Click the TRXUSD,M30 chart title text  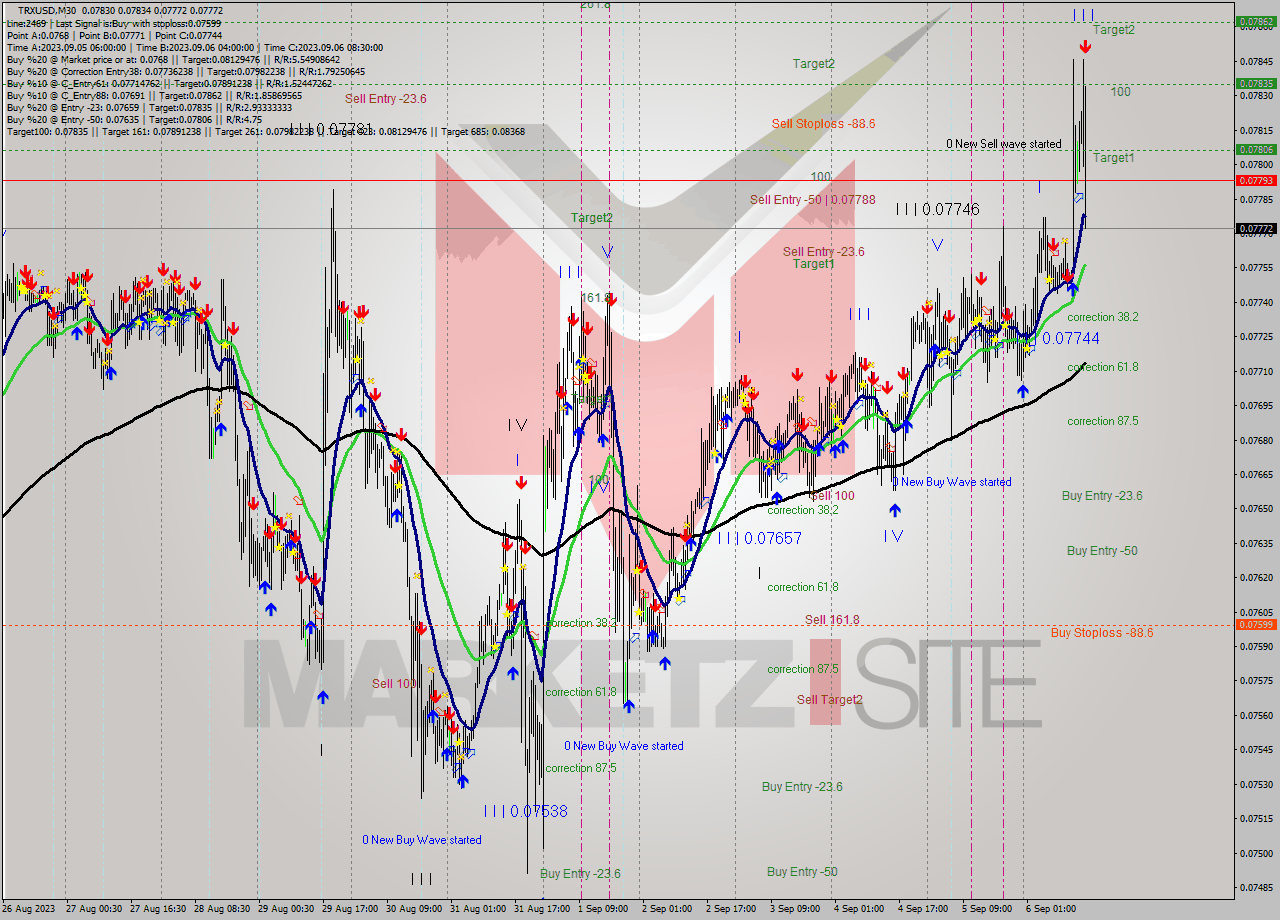point(47,10)
